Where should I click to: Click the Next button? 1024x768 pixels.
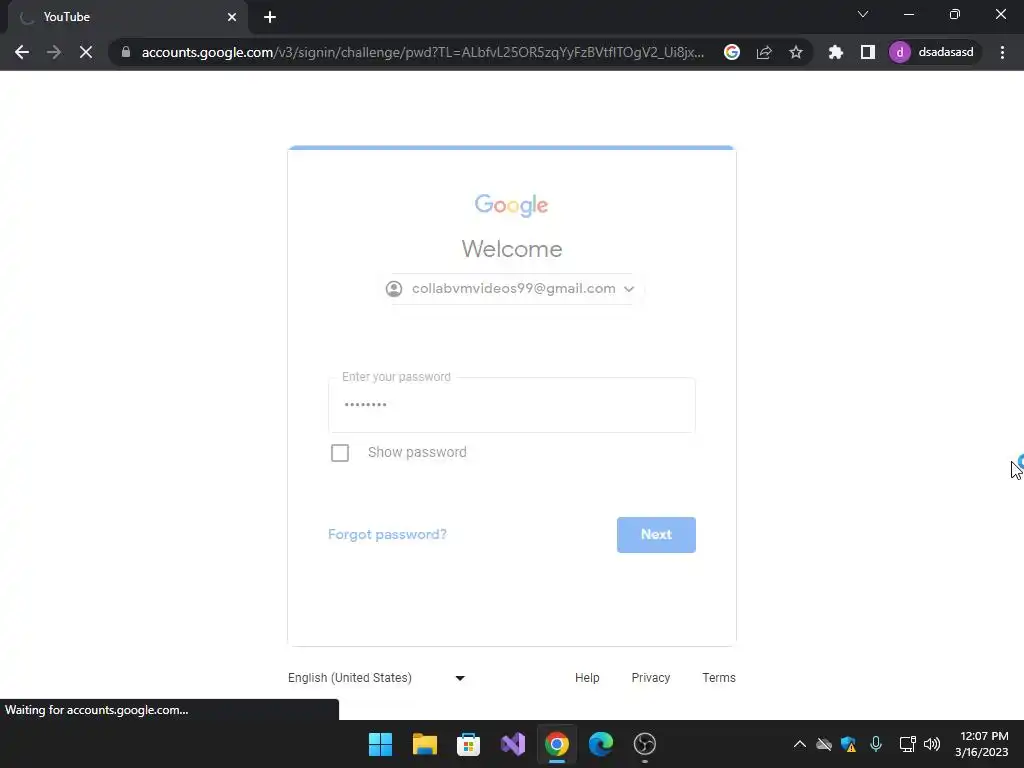[656, 535]
